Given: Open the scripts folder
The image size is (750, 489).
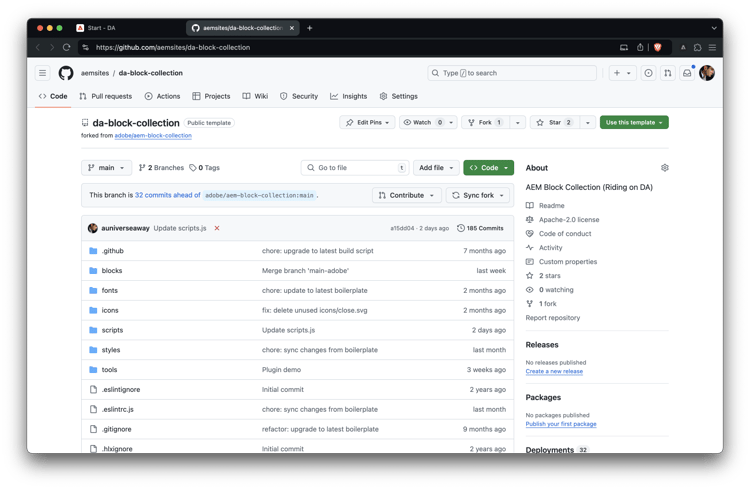Looking at the screenshot, I should pyautogui.click(x=112, y=330).
